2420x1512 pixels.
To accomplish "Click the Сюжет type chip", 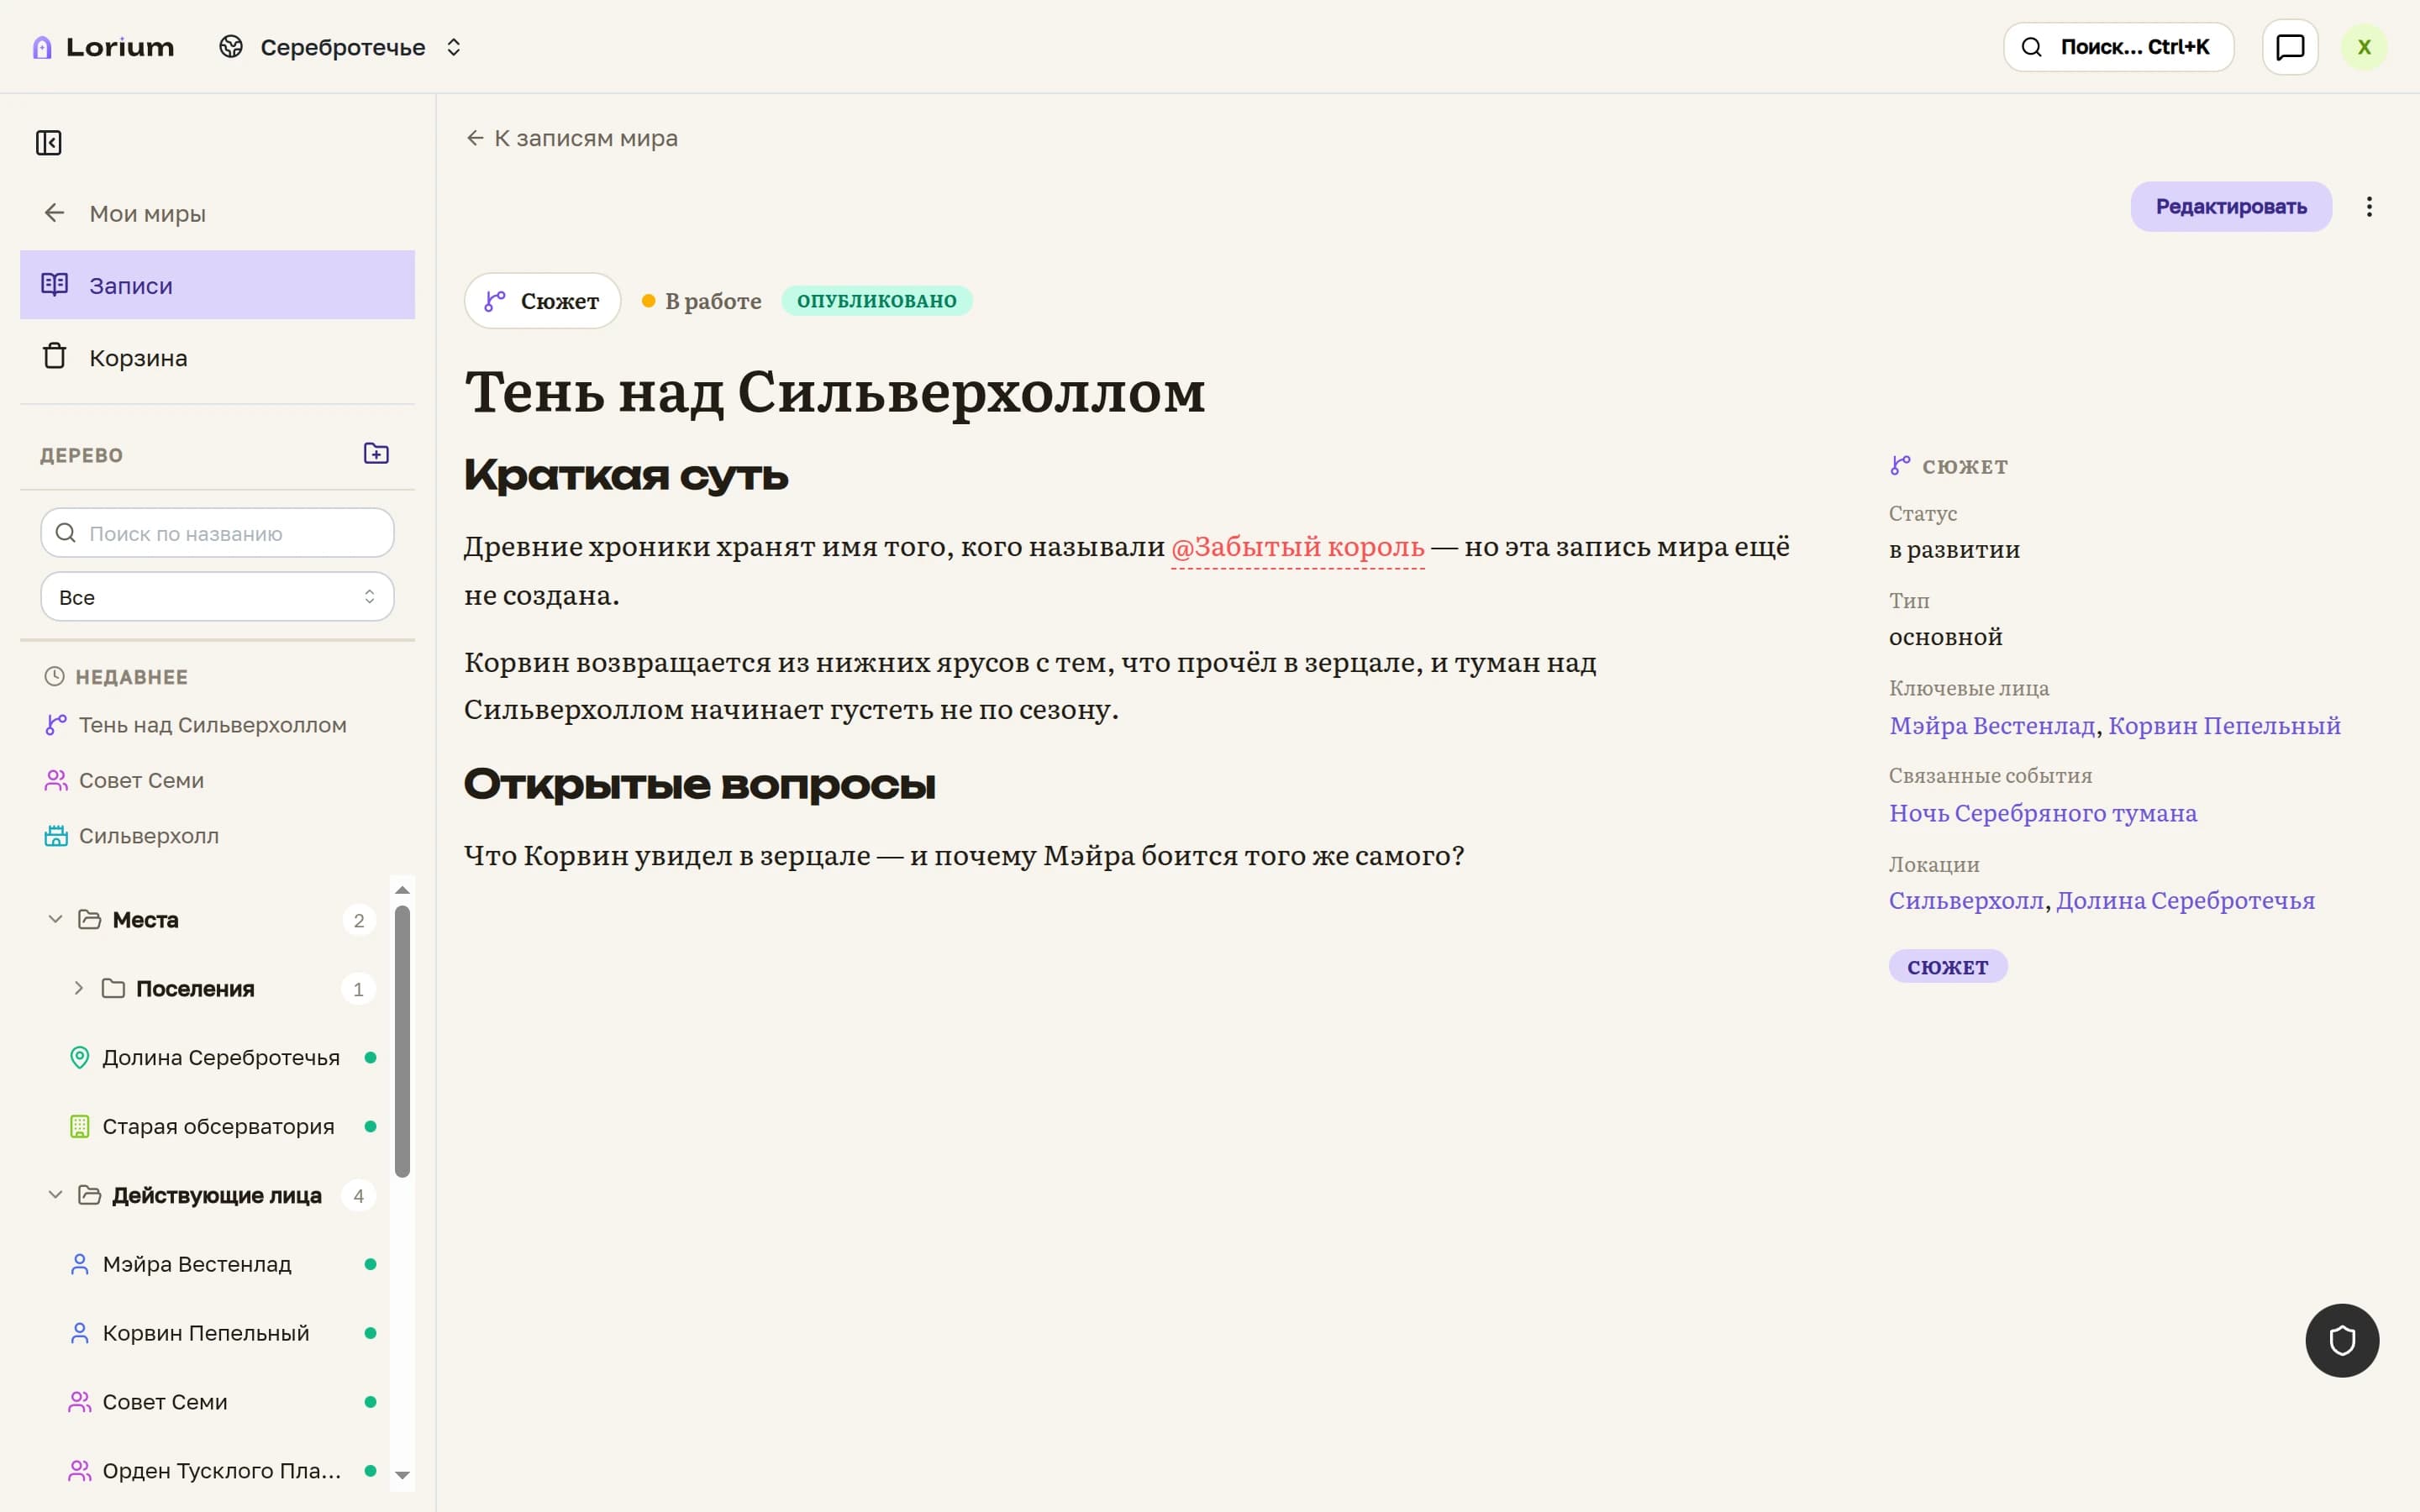I will pos(543,301).
